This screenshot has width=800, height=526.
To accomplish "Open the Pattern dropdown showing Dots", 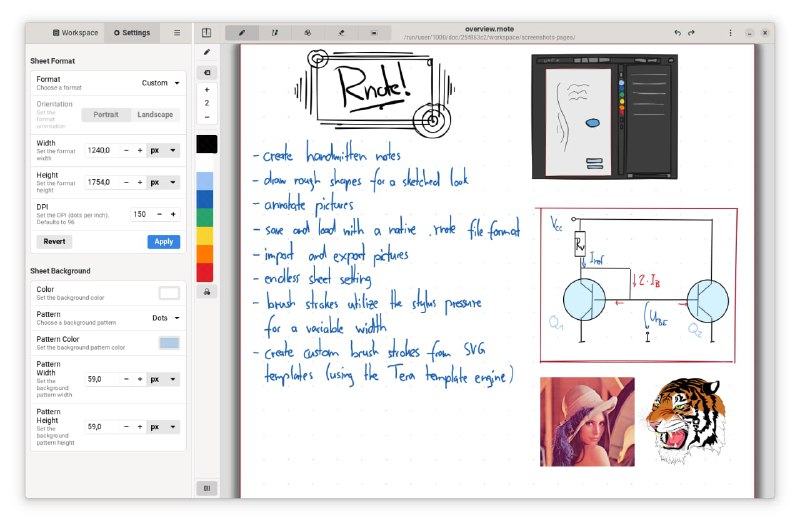I will pos(166,318).
